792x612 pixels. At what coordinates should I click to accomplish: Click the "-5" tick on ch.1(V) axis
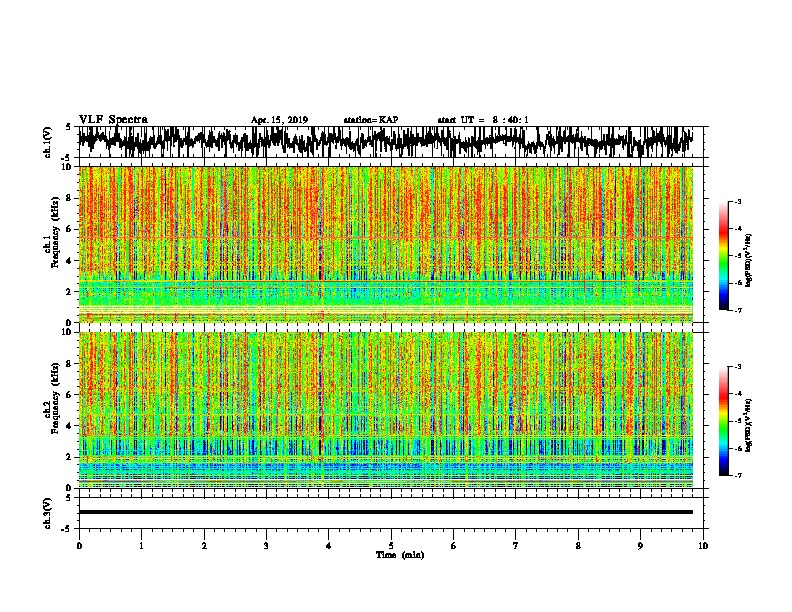pyautogui.click(x=67, y=159)
